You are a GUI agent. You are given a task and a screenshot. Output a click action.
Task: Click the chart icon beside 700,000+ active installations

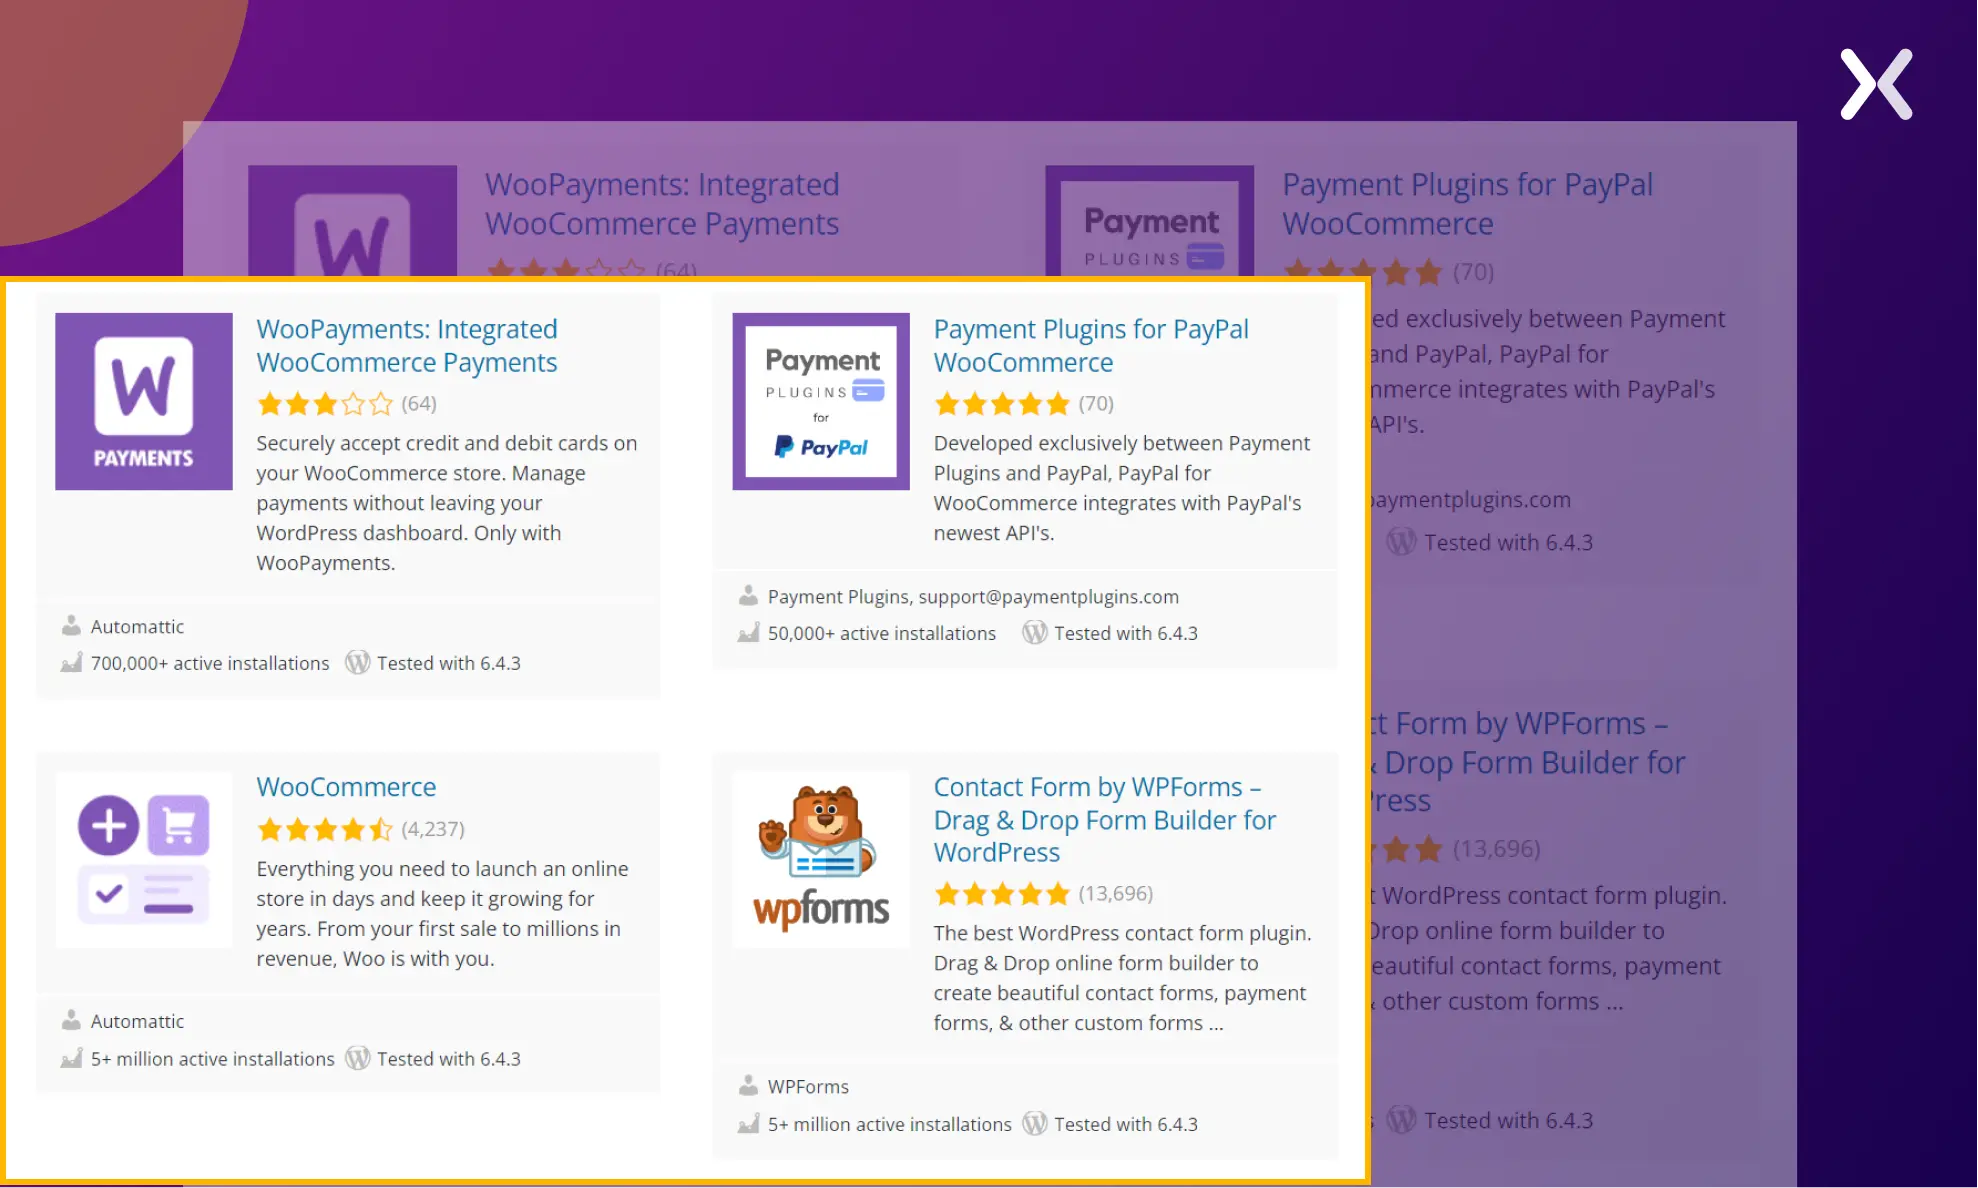(x=71, y=663)
